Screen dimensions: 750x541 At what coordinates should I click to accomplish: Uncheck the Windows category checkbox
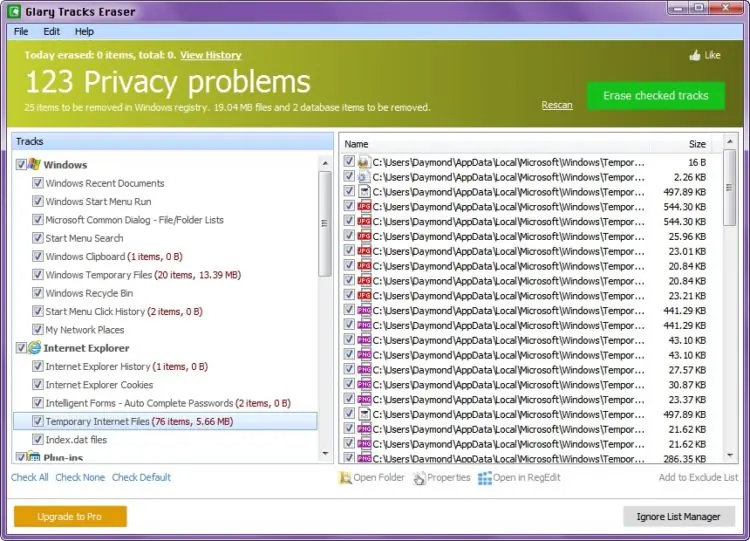click(x=21, y=164)
